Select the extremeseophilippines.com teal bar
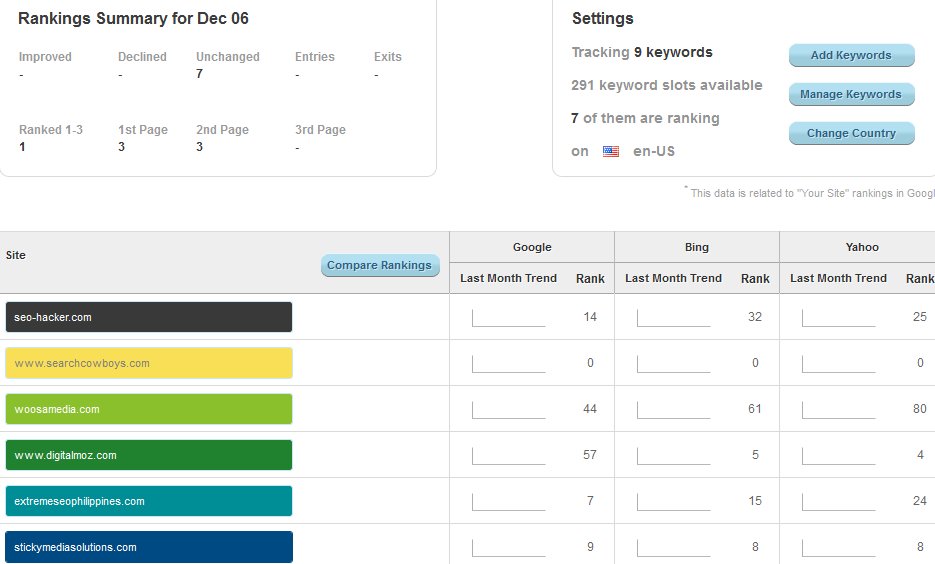Screen dimensions: 935x564 [x=149, y=501]
